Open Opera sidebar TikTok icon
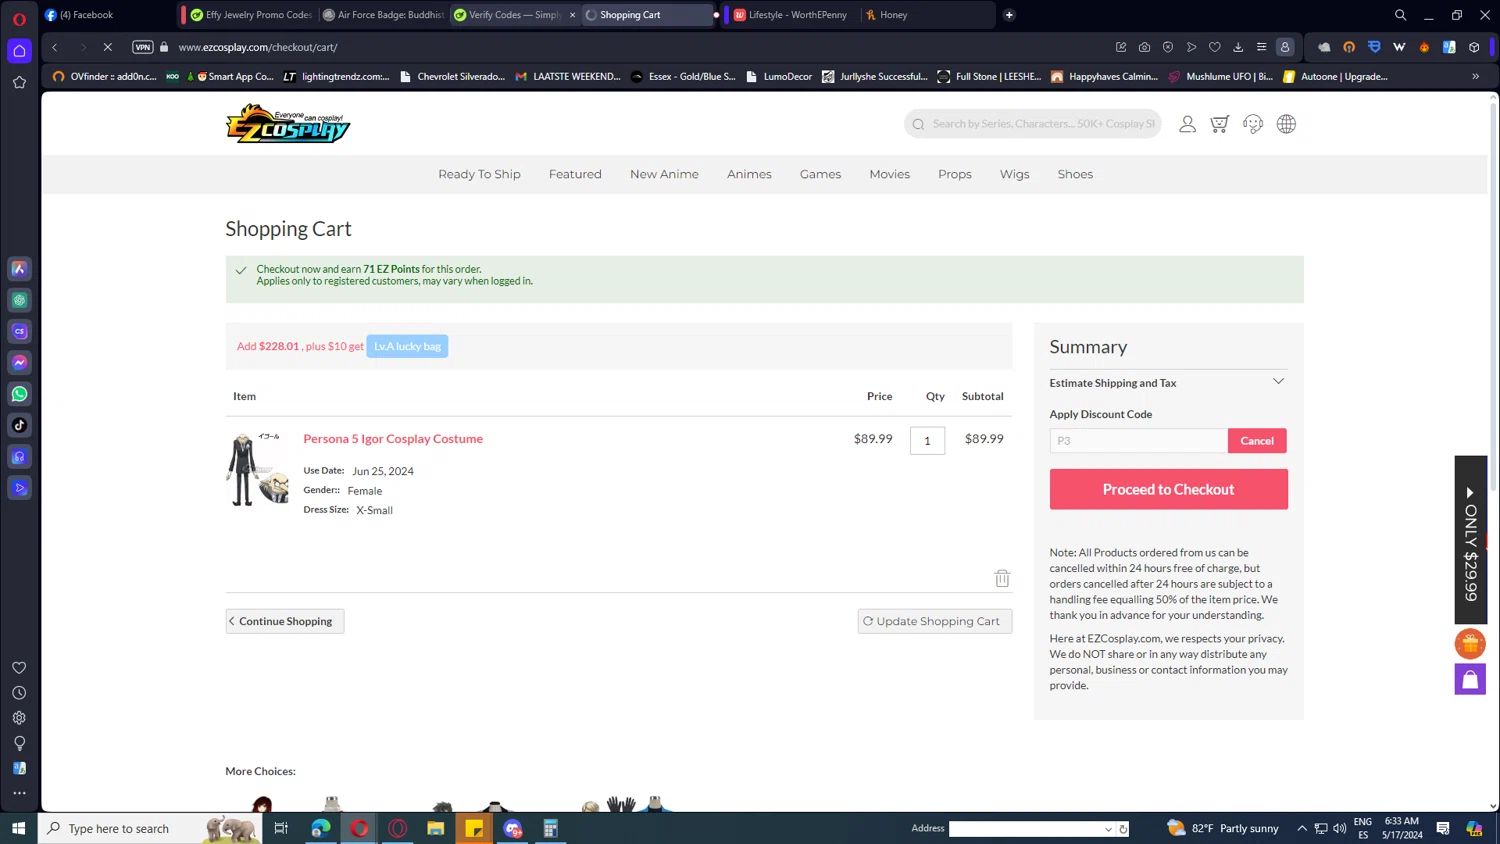The image size is (1500, 844). click(19, 425)
